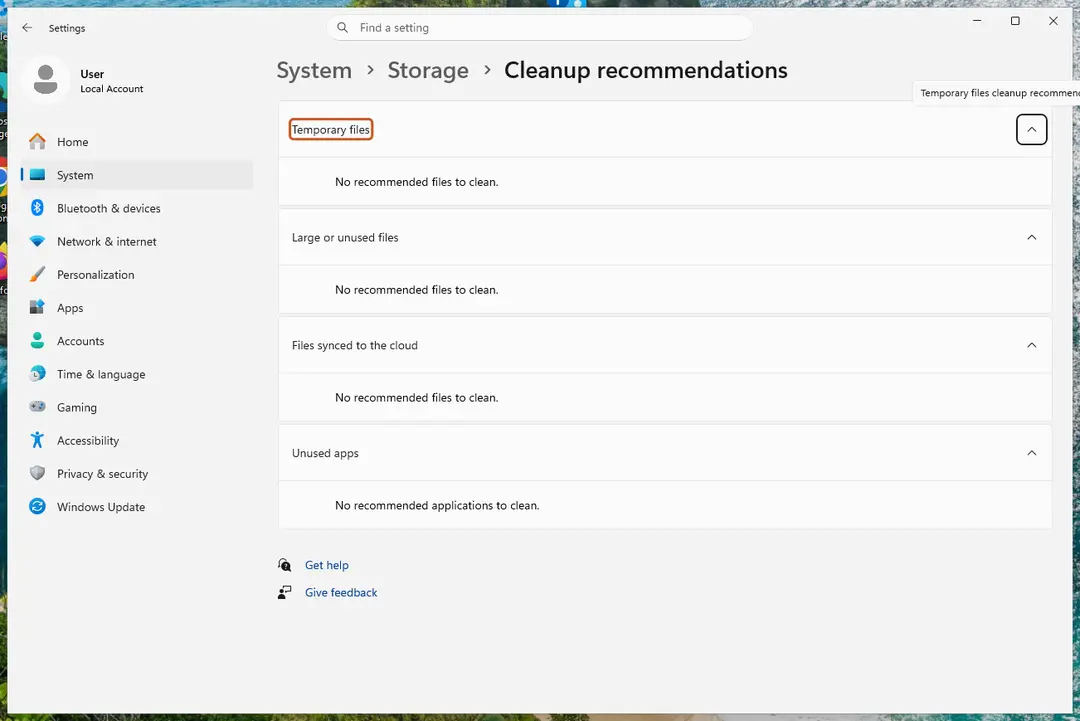Image resolution: width=1080 pixels, height=721 pixels.
Task: Click the Network & internet Wi-Fi icon
Action: (37, 242)
